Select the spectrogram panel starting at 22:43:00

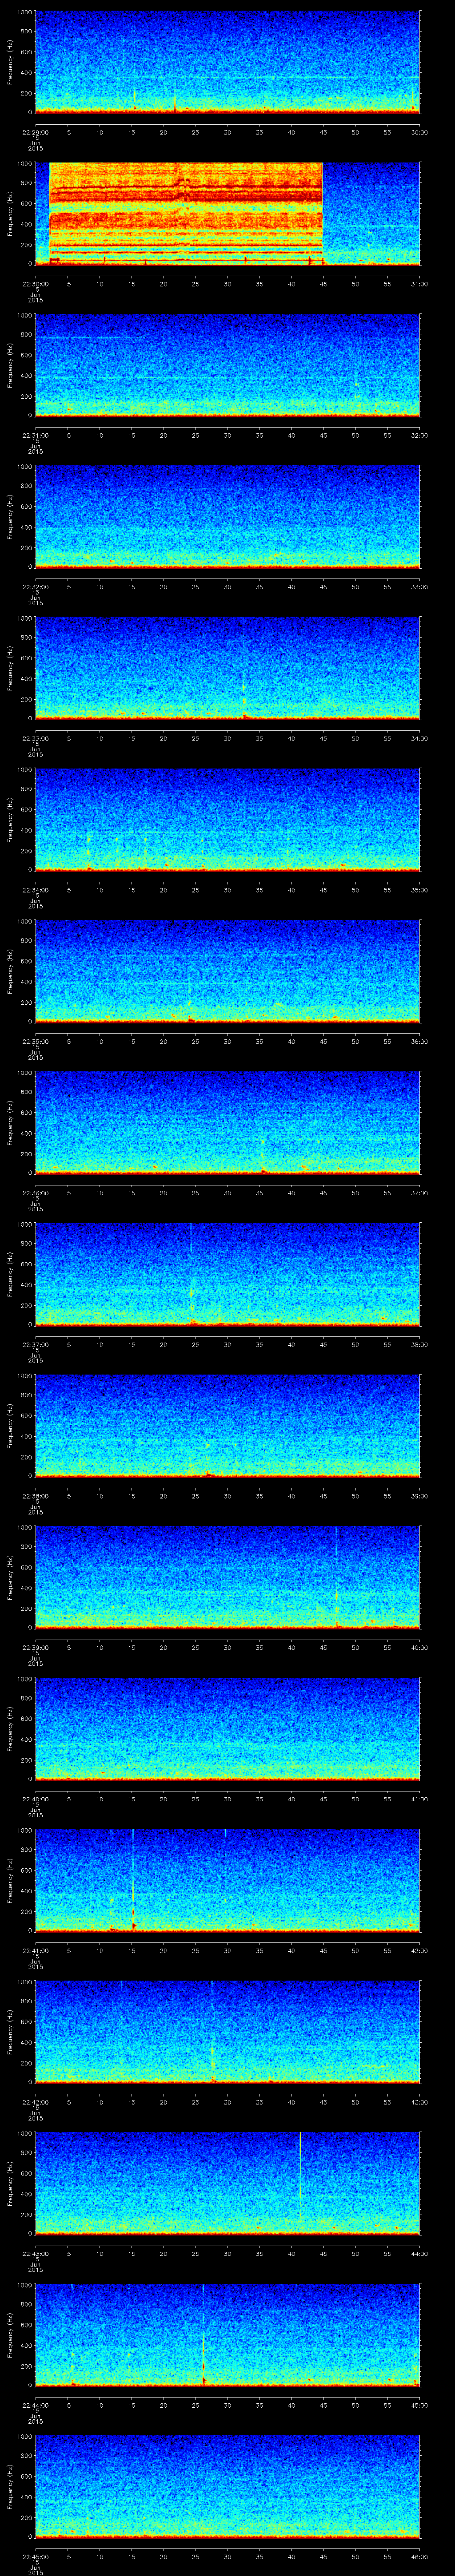point(228,2183)
